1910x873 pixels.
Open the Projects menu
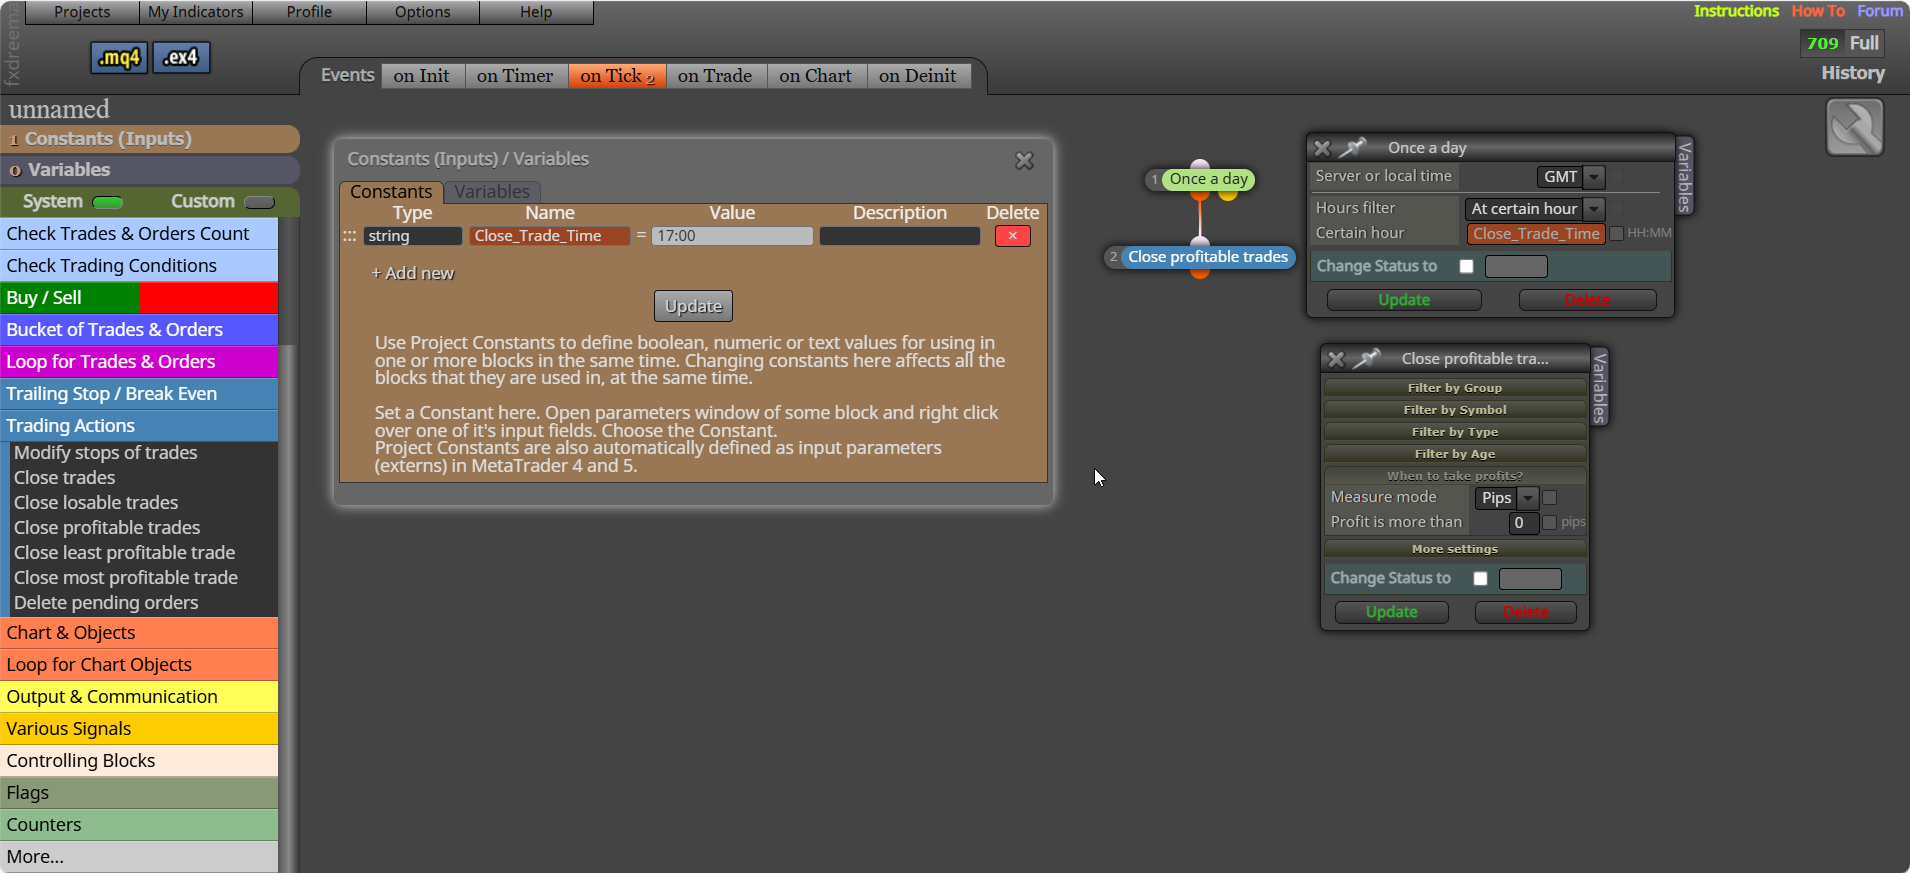[x=82, y=12]
